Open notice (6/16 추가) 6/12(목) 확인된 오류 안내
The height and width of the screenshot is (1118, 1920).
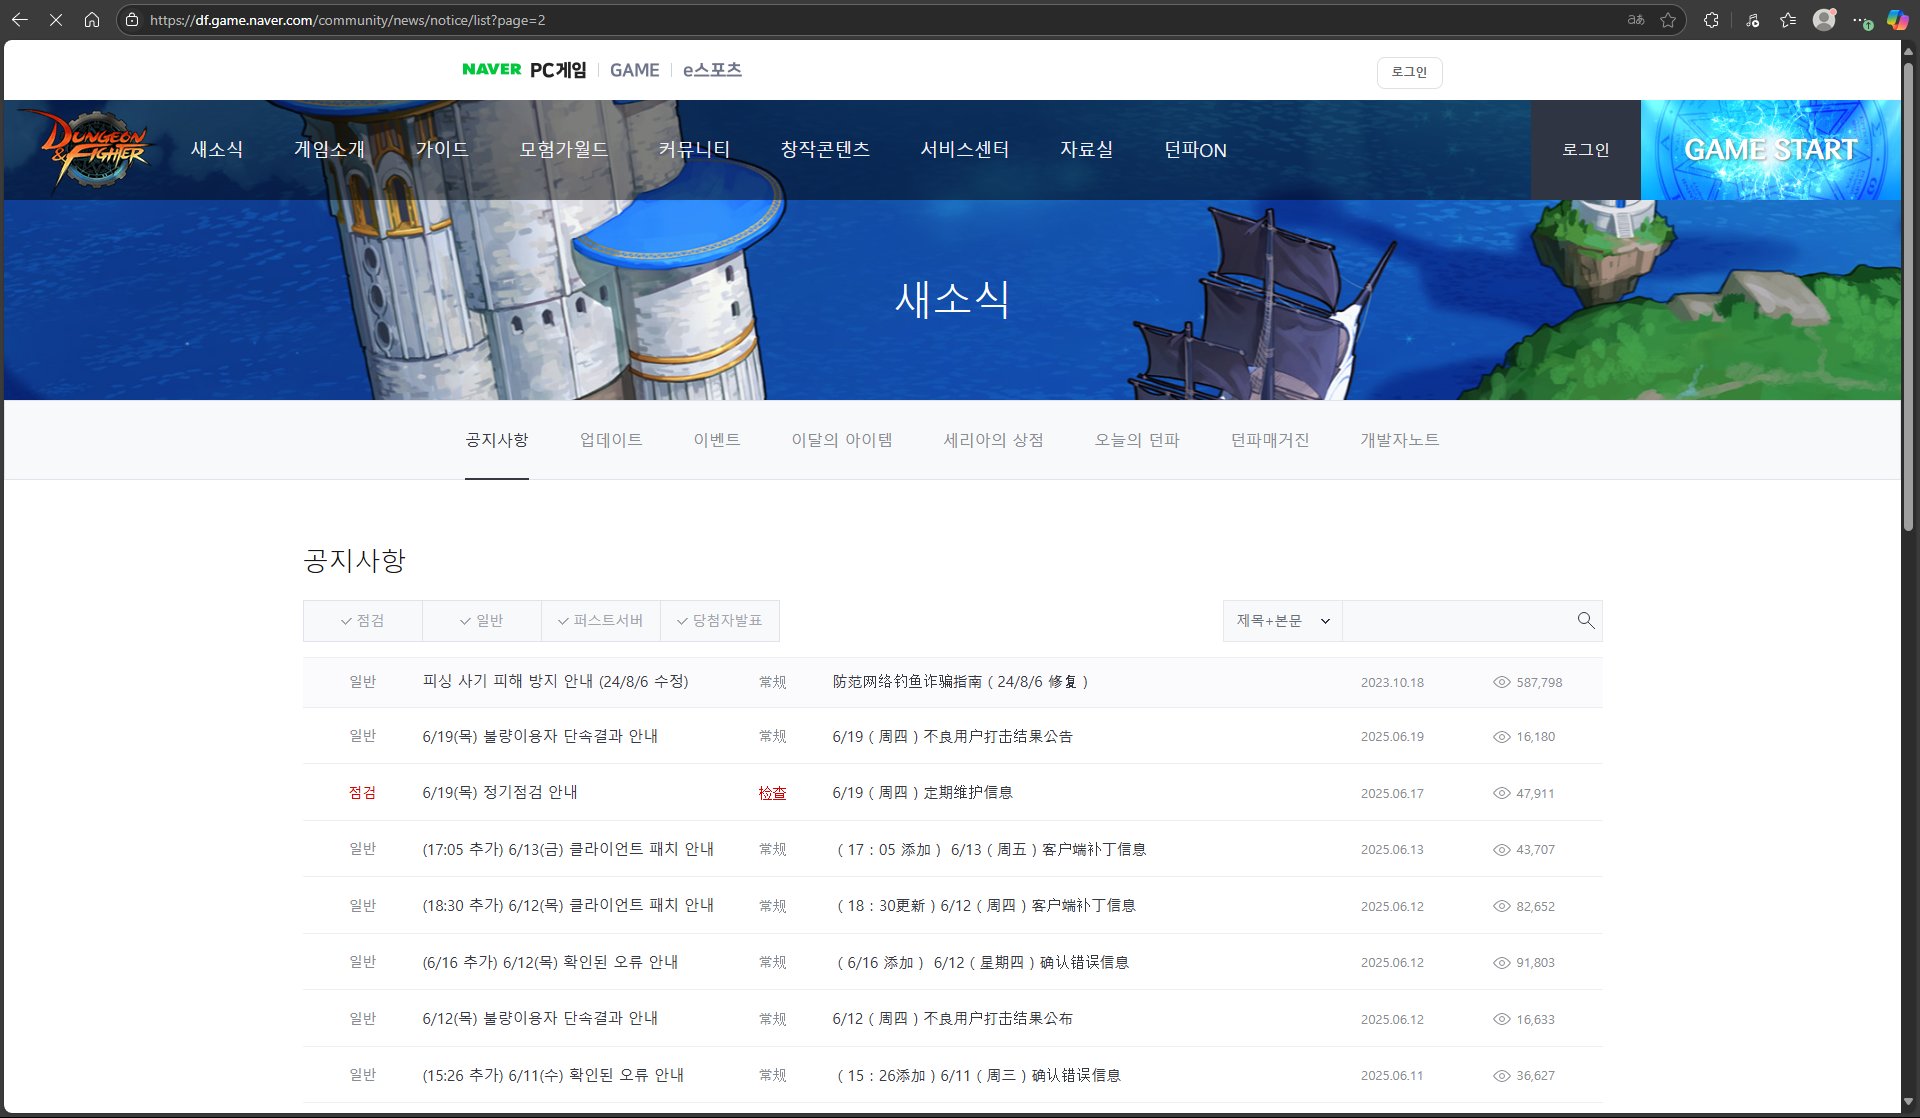point(550,962)
